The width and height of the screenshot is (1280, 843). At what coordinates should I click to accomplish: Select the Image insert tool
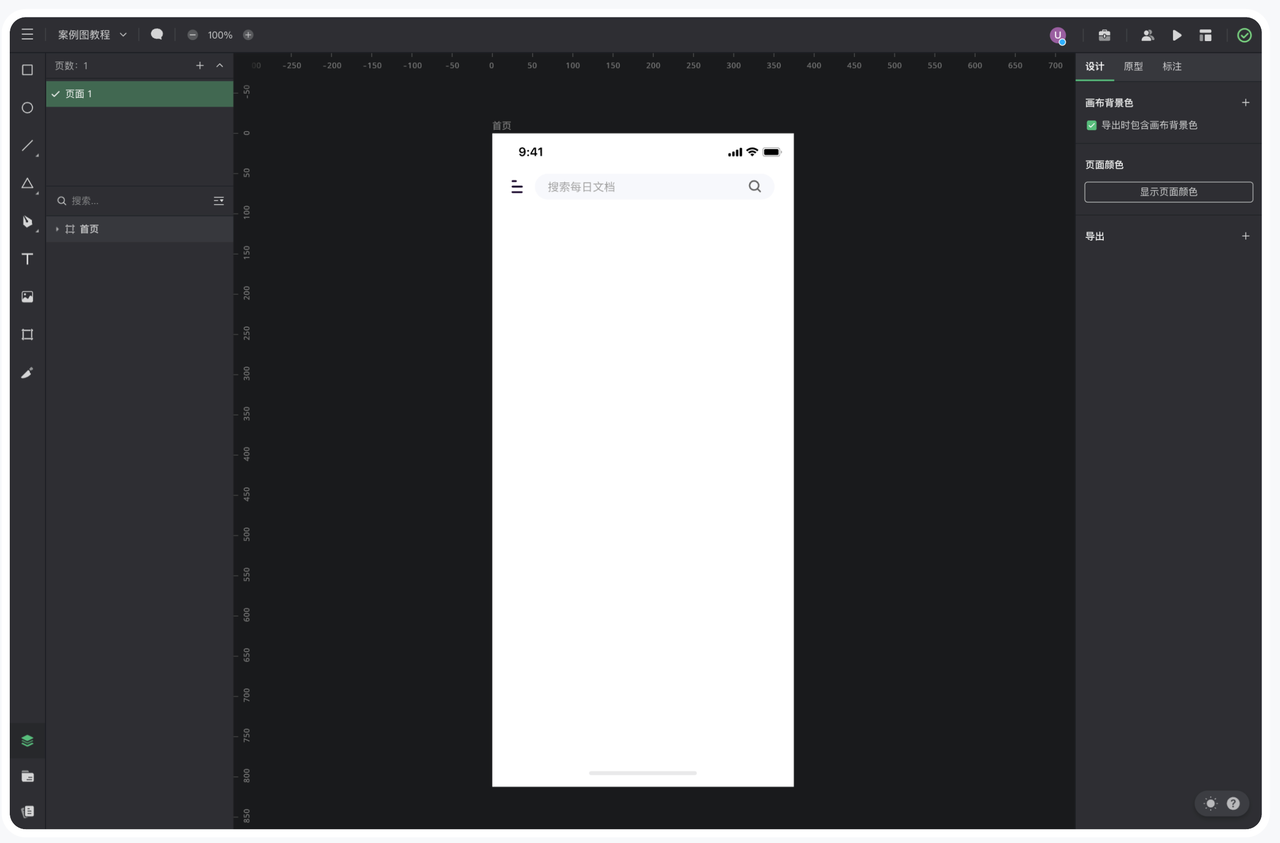click(27, 297)
